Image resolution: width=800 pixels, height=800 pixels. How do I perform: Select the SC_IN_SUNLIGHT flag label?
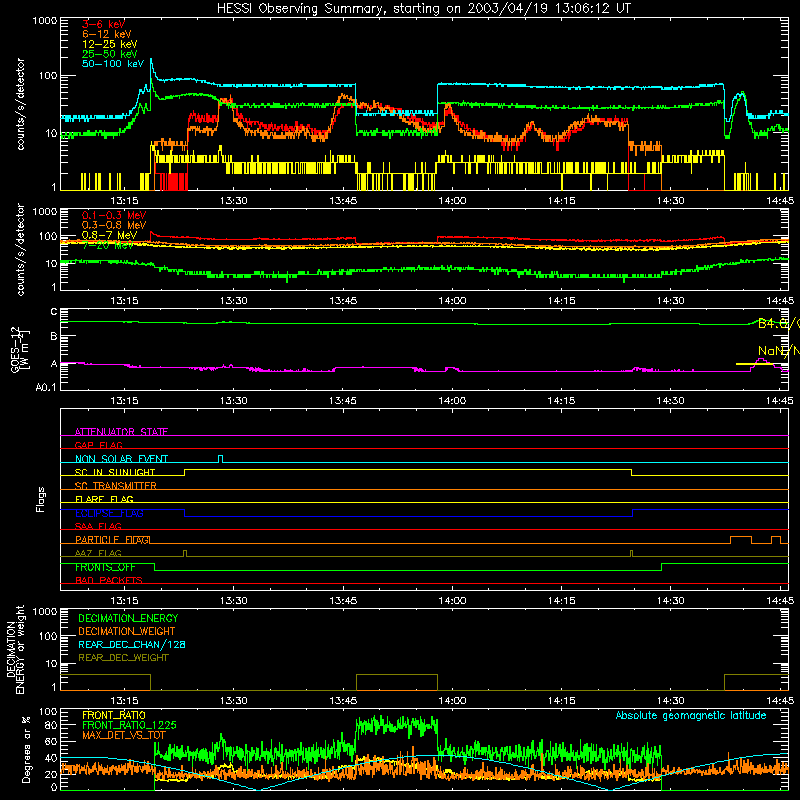(115, 472)
